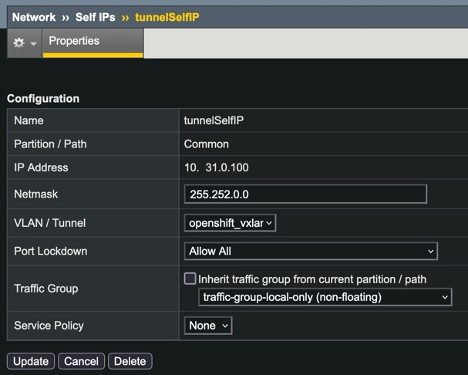Click the Traffic Group label
This screenshot has height=375, width=468.
click(46, 288)
